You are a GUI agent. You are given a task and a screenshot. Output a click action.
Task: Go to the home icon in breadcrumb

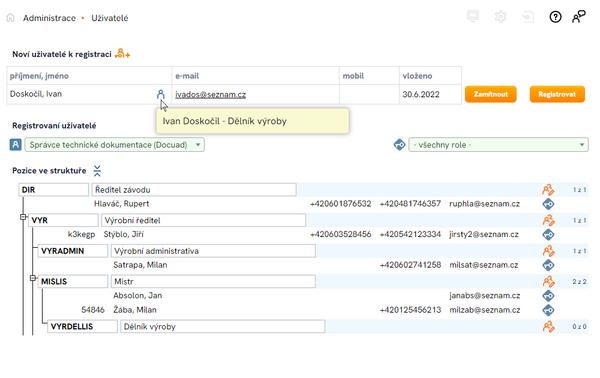[x=10, y=18]
